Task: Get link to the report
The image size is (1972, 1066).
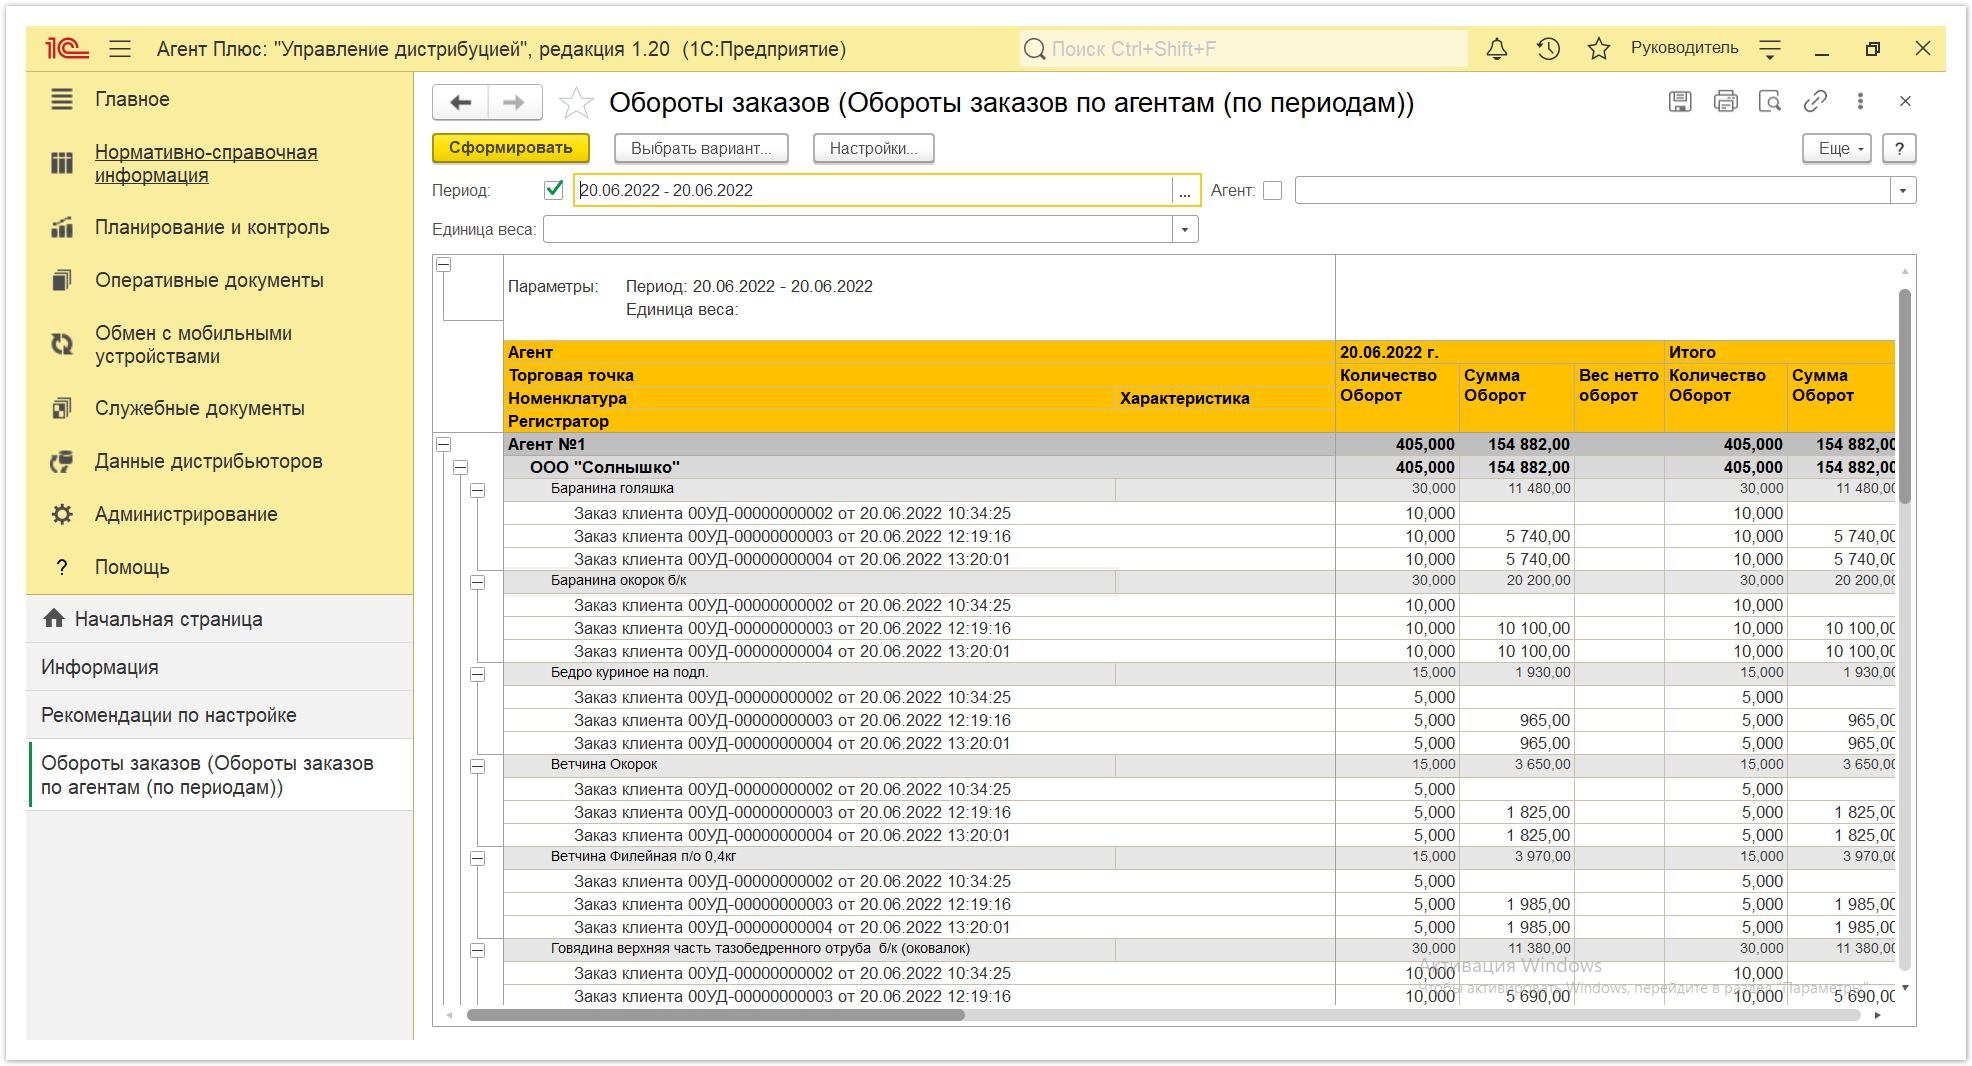Action: (x=1815, y=101)
